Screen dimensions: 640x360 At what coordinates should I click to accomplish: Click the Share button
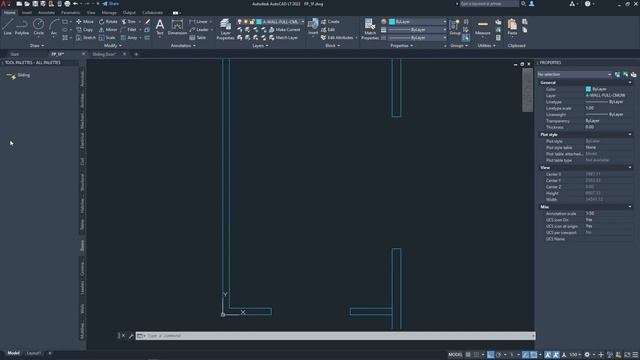111,4
